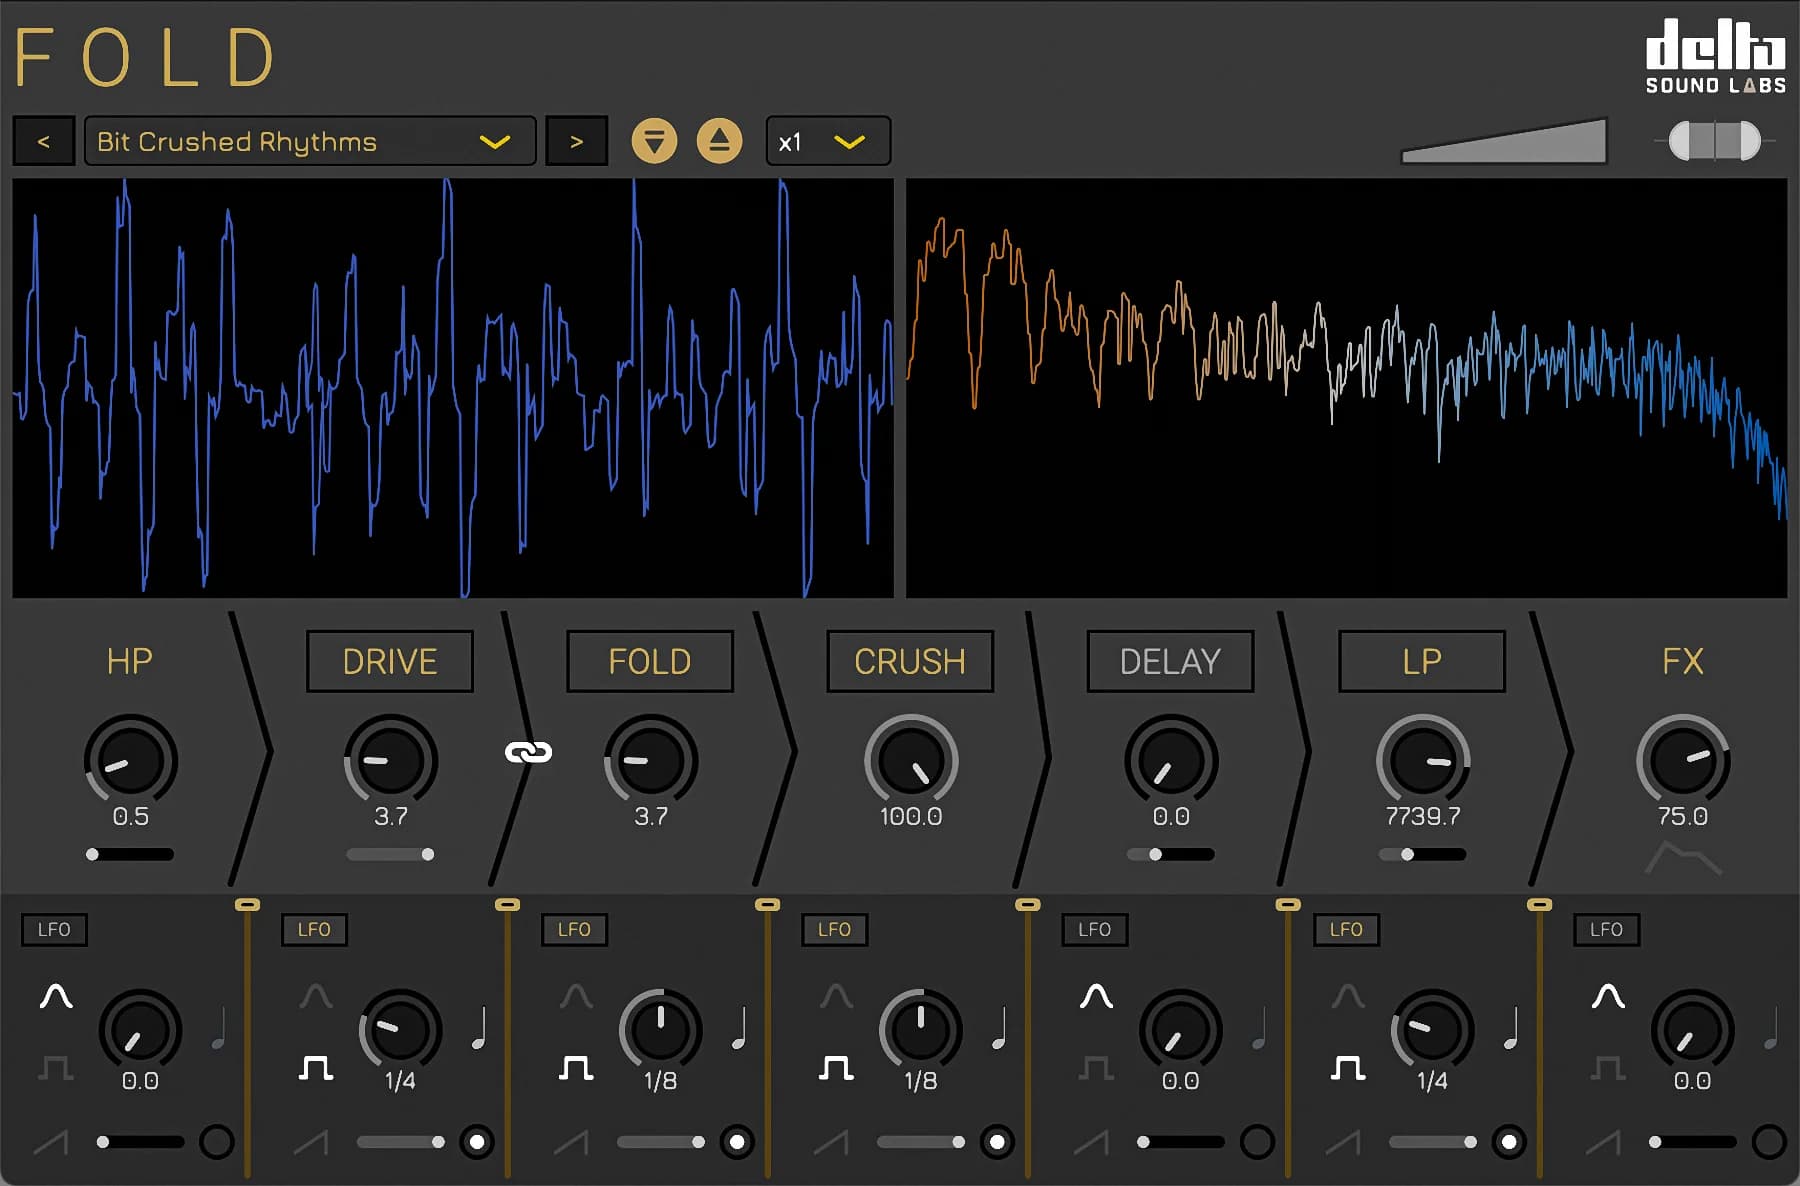The image size is (1800, 1186).
Task: Click the LFO mode selector in FX section
Action: pyautogui.click(x=1606, y=929)
